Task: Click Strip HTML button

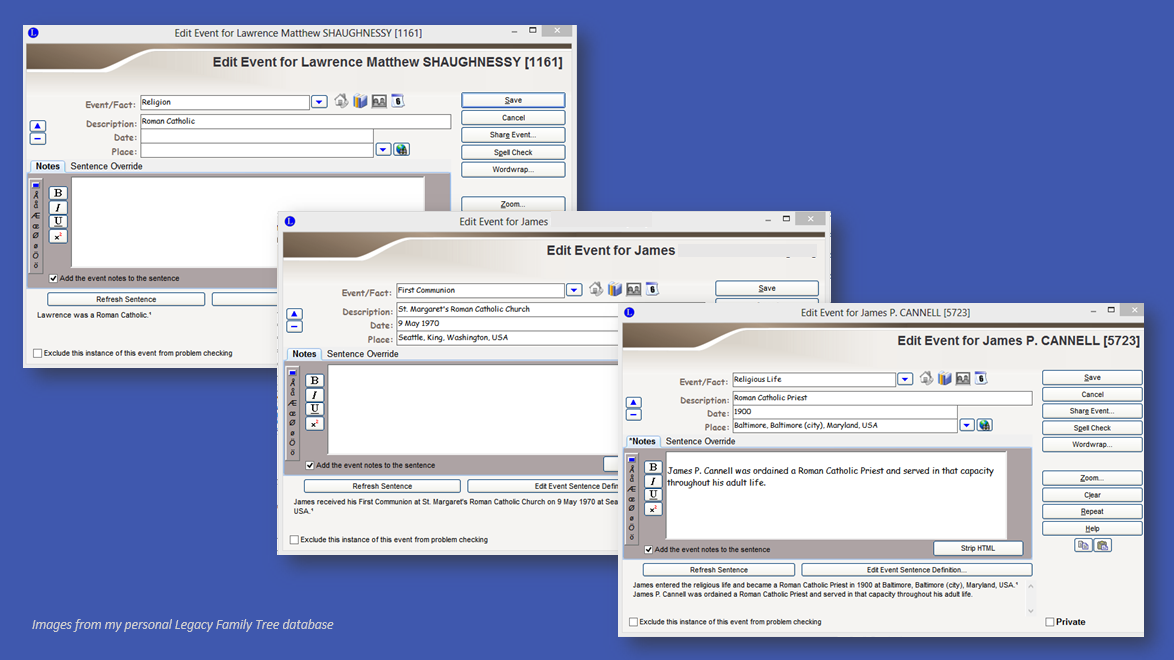Action: 978,548
